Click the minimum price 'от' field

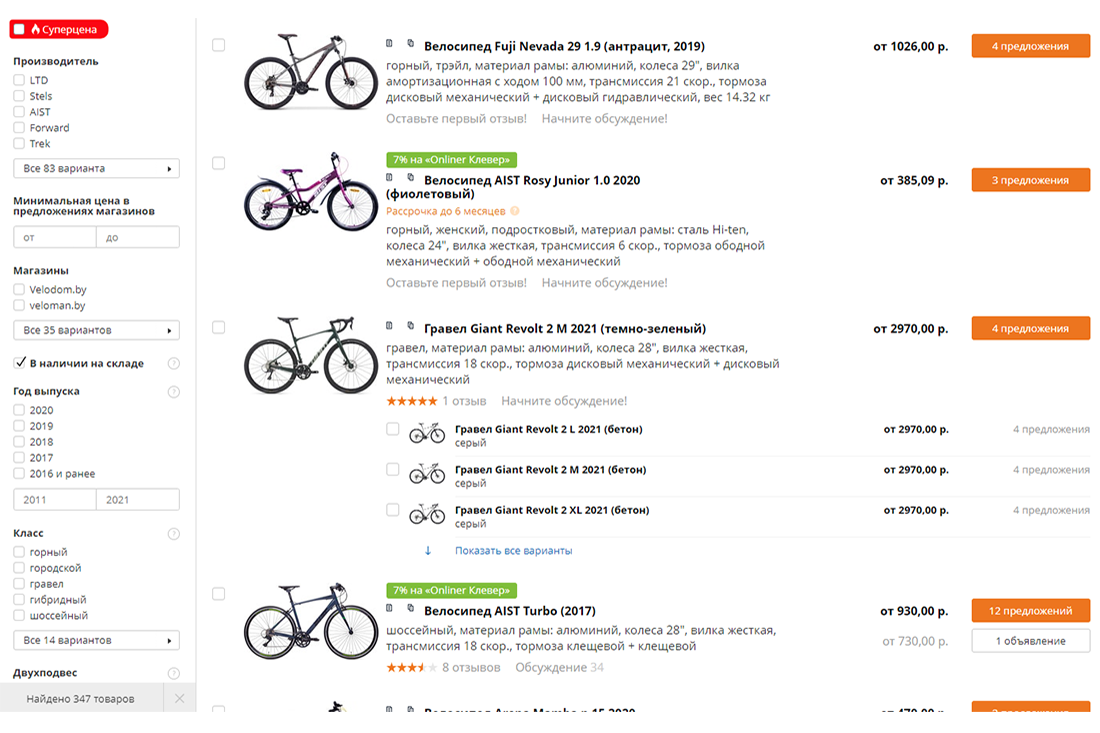click(55, 238)
